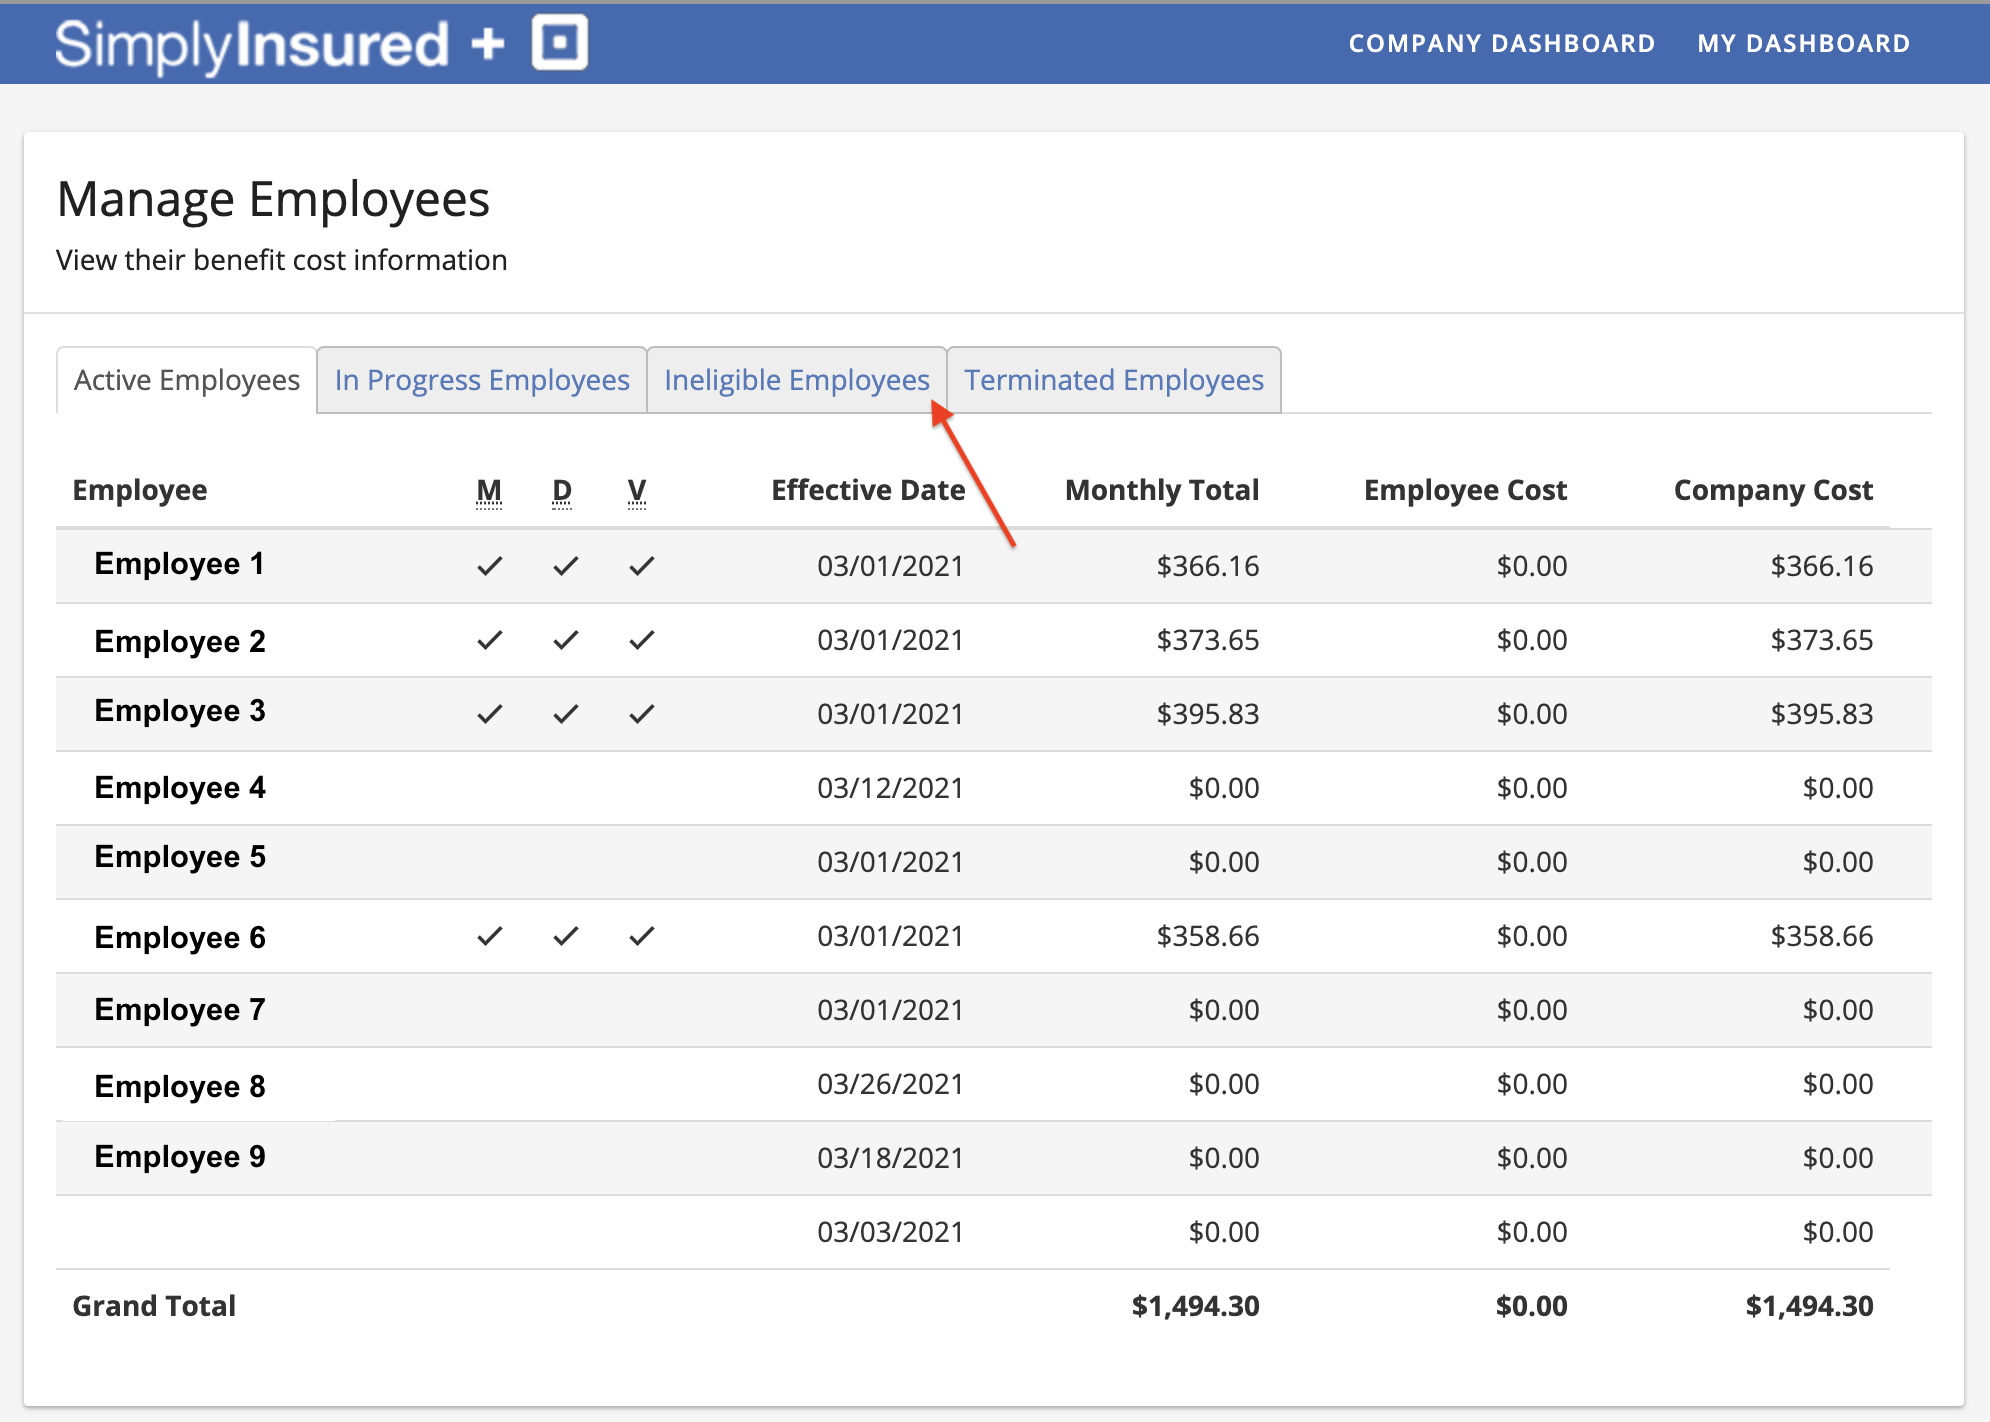Click the plus symbol between SimplyInsured and Square logos
The width and height of the screenshot is (1990, 1422).
coord(487,42)
